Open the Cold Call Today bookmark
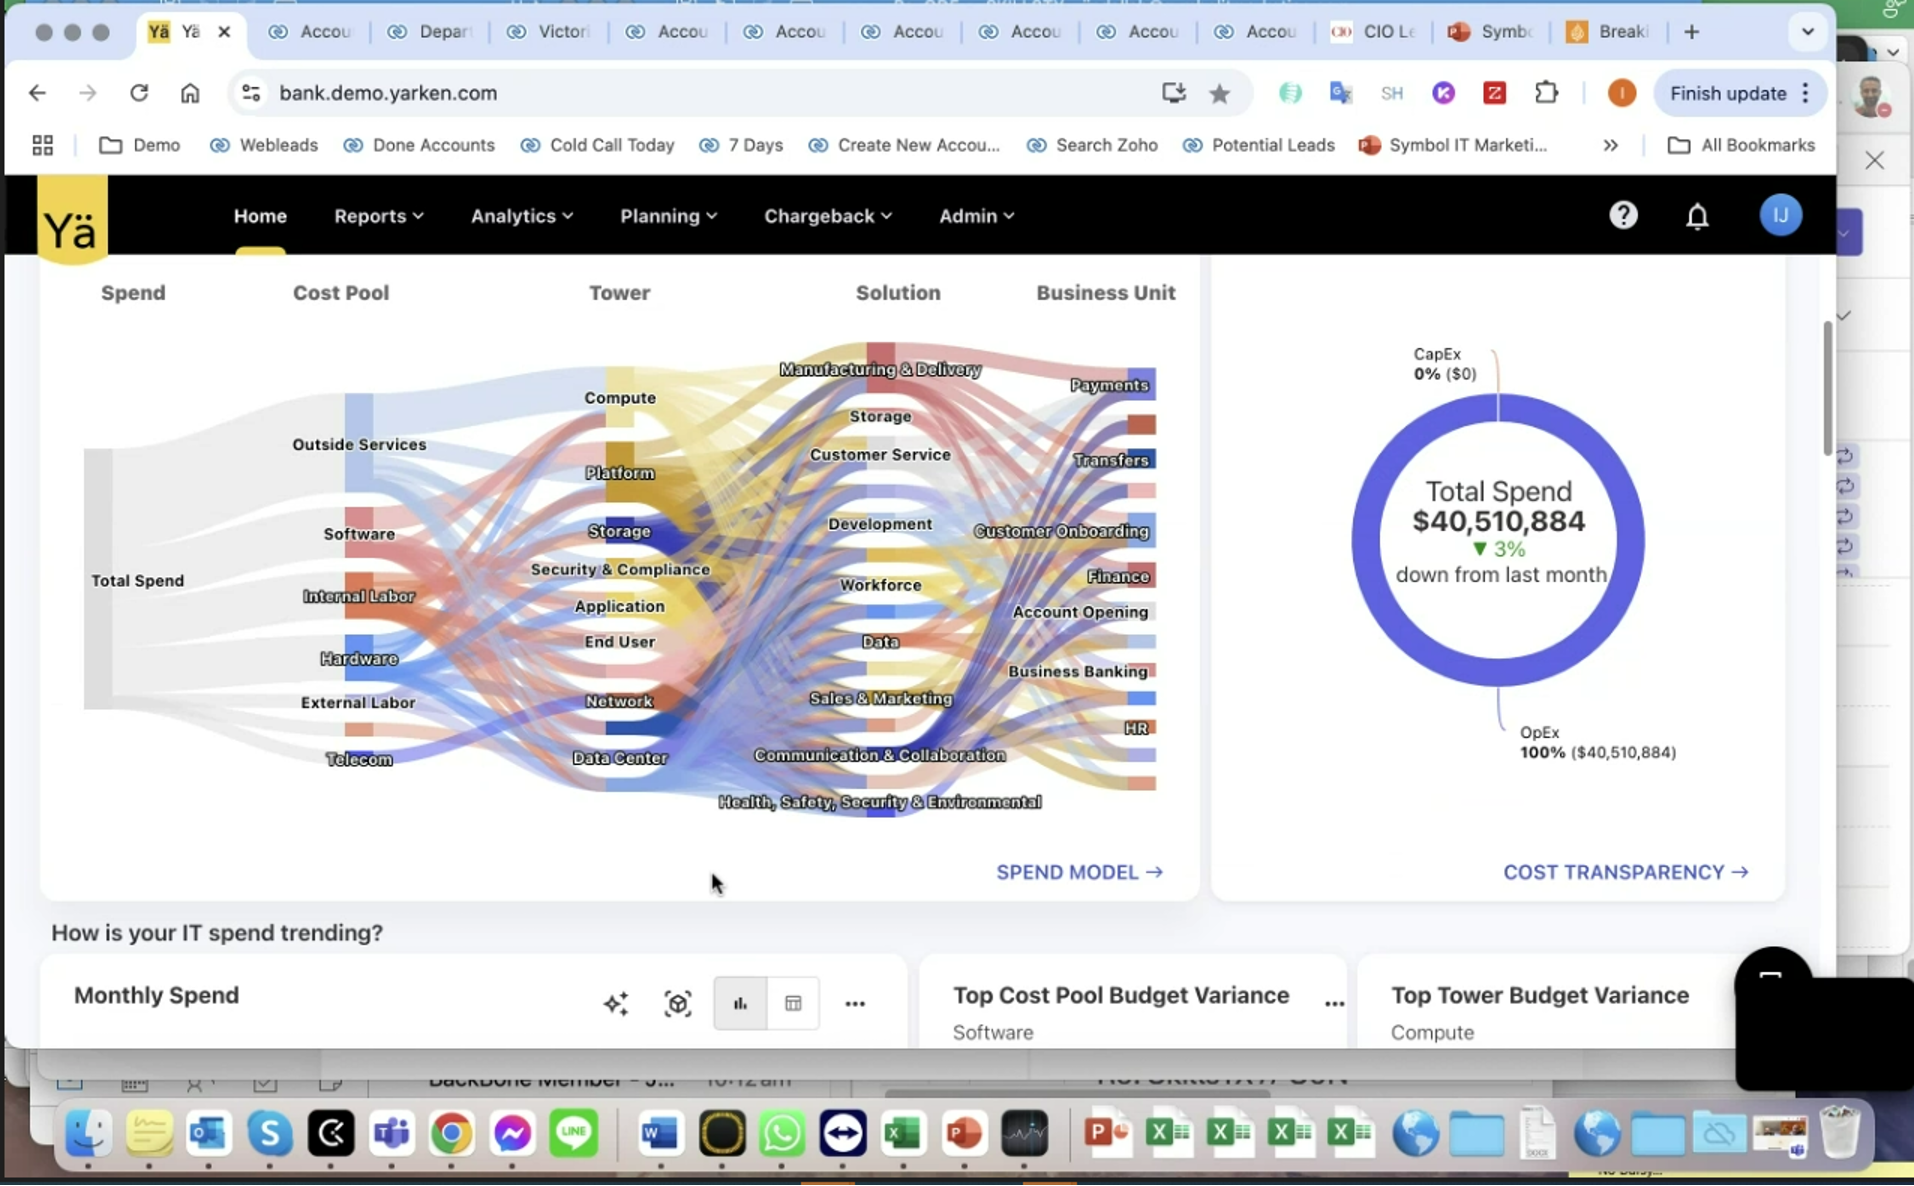This screenshot has width=1914, height=1186. click(598, 145)
